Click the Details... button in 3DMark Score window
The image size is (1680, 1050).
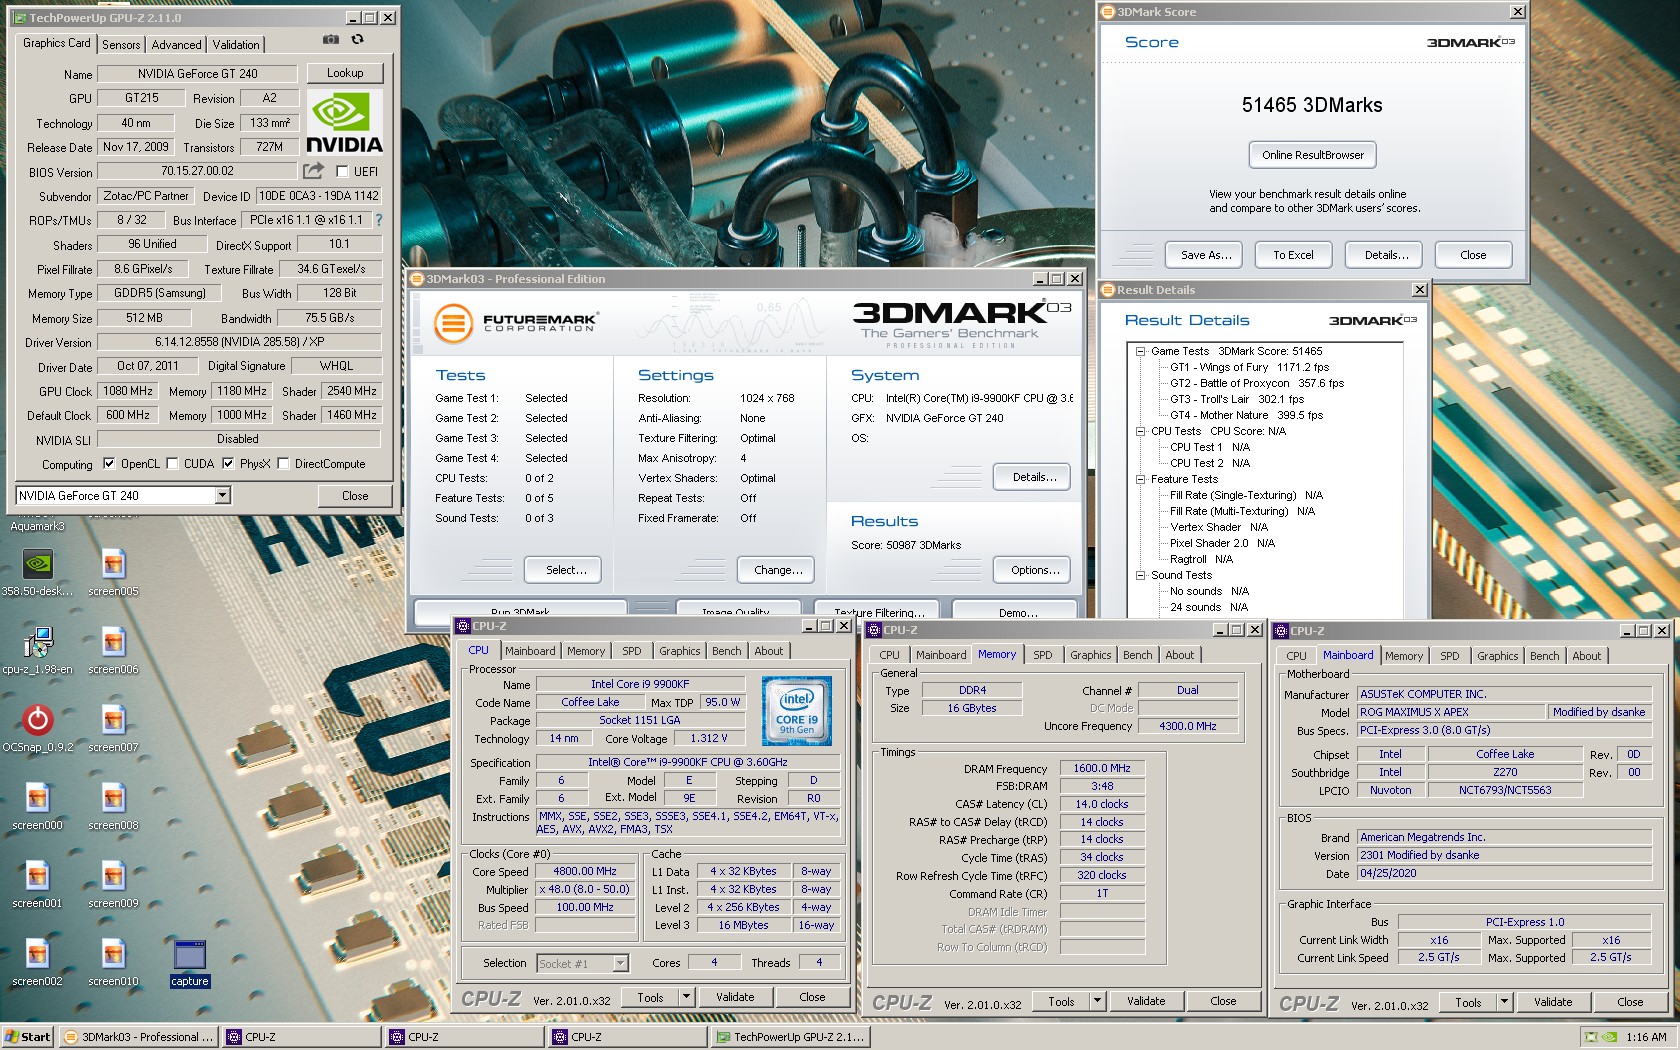tap(1384, 255)
